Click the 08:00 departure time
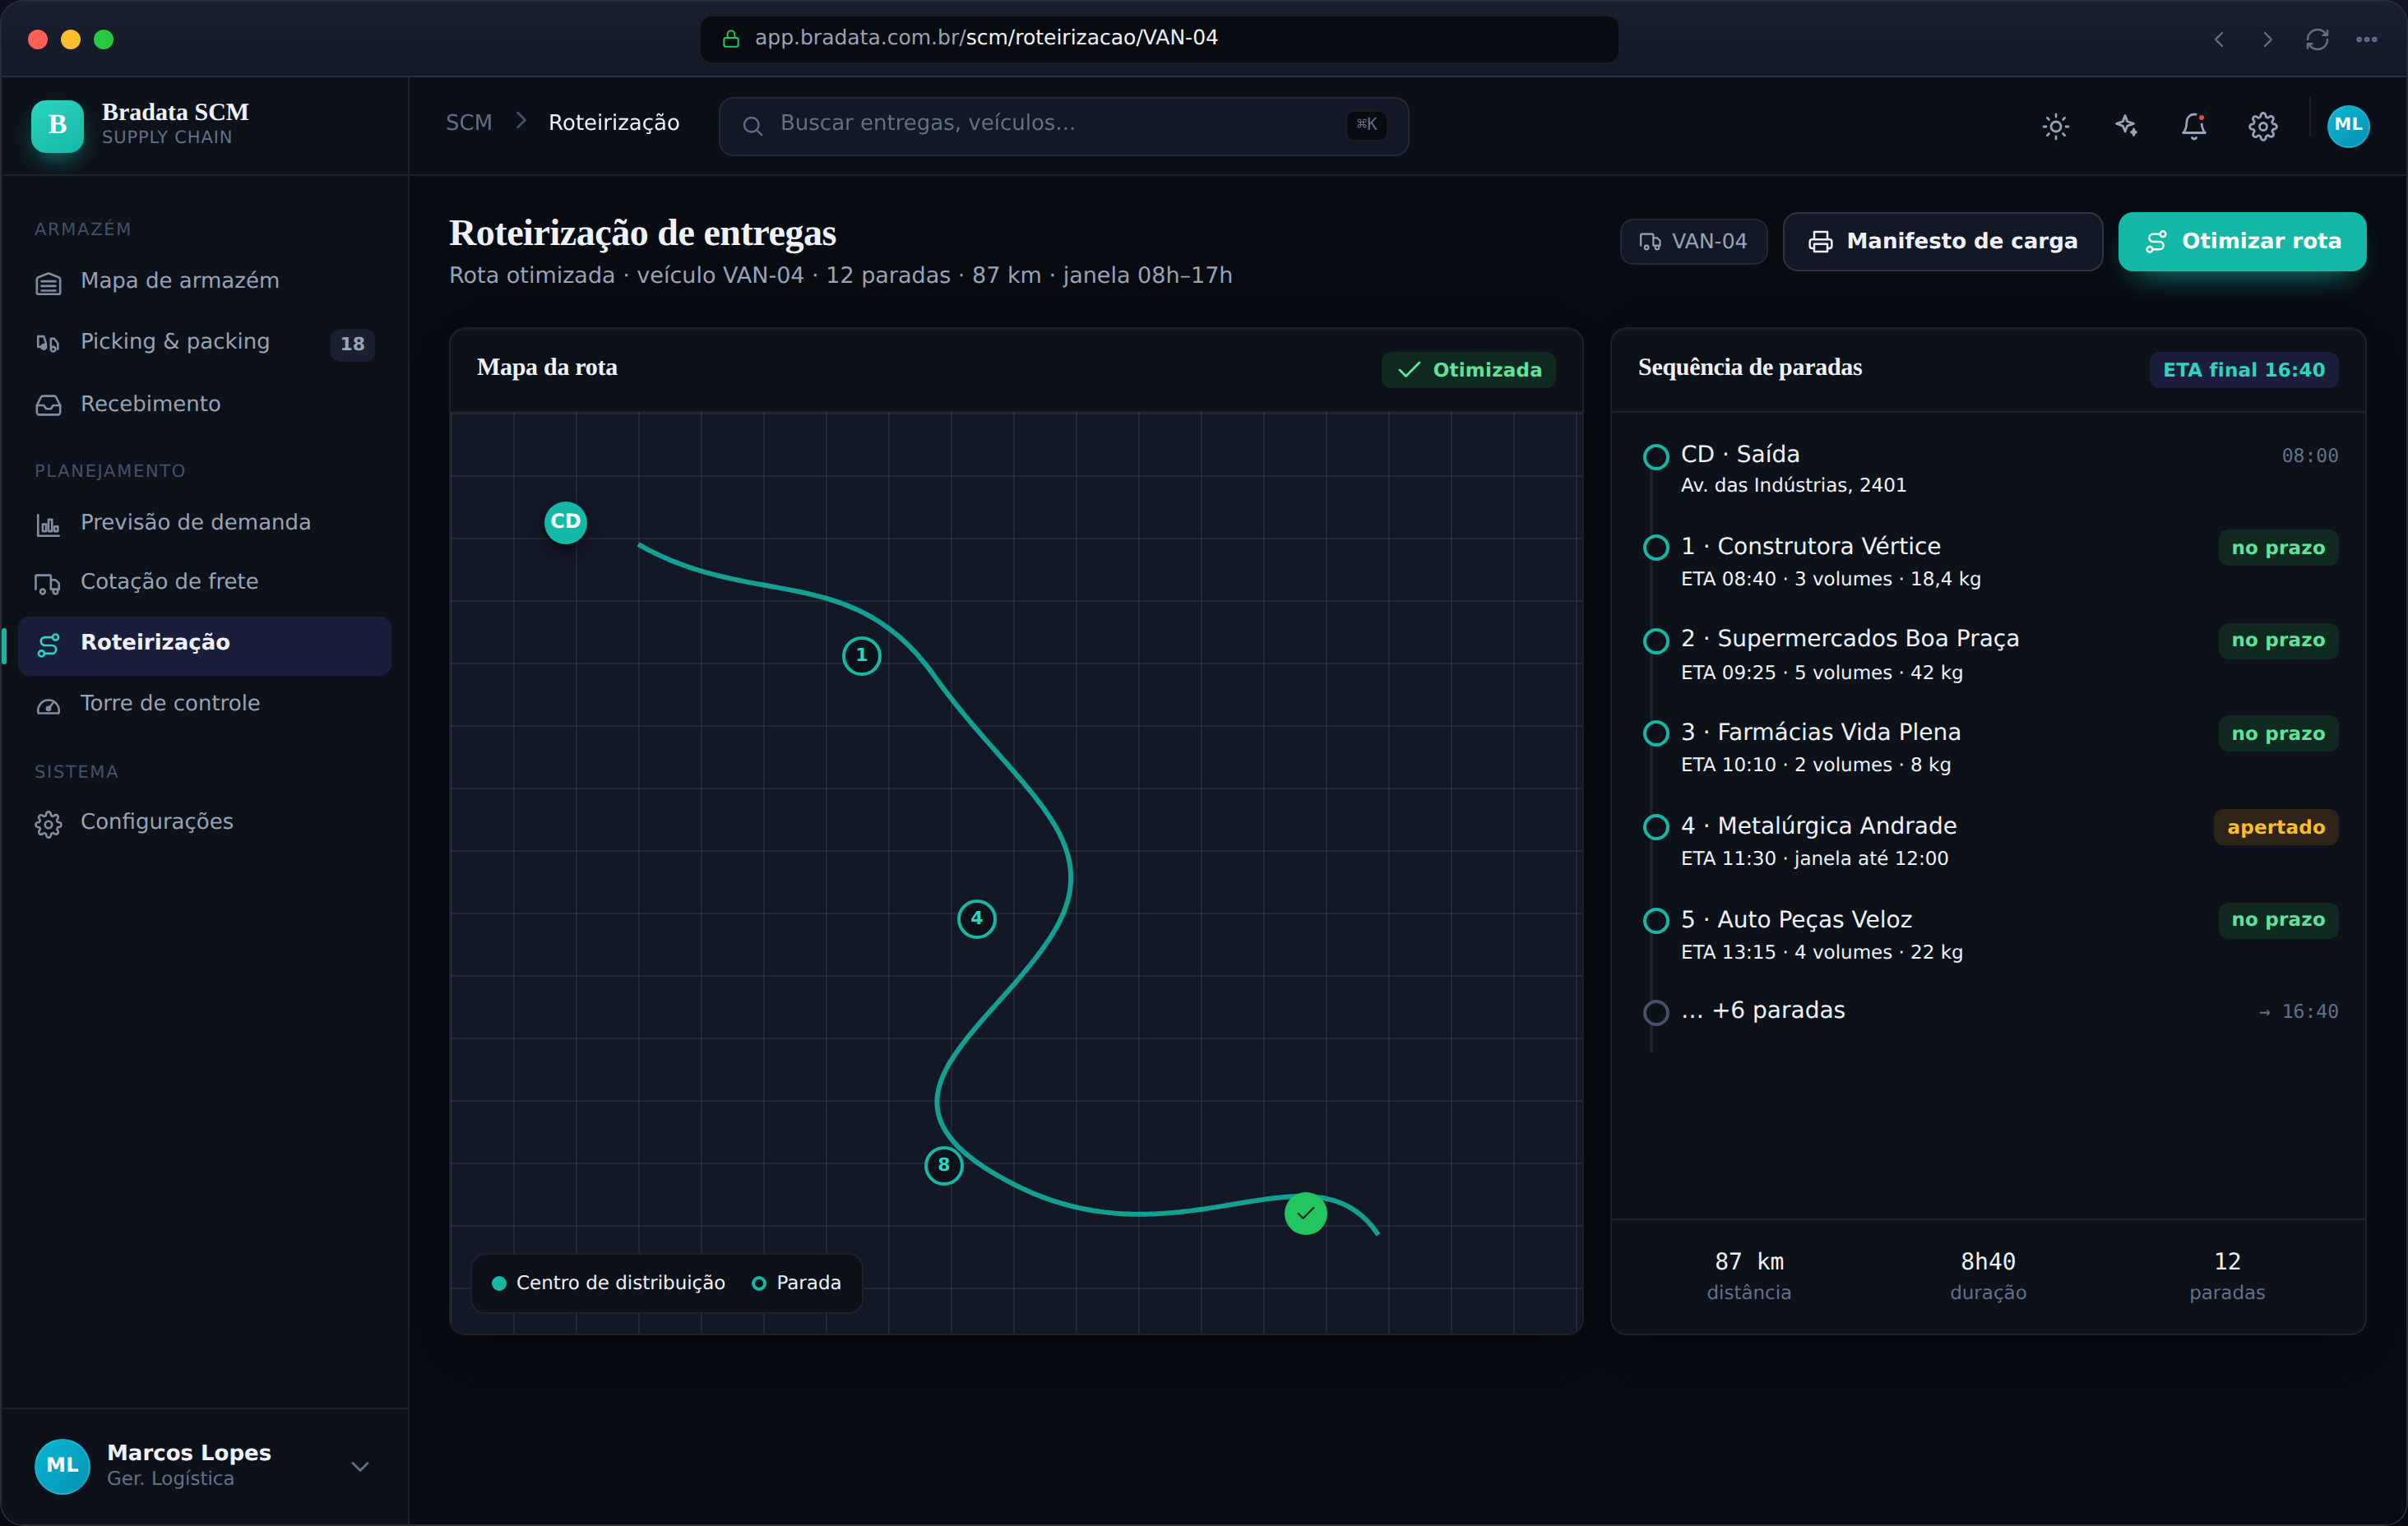This screenshot has width=2408, height=1526. point(2309,456)
